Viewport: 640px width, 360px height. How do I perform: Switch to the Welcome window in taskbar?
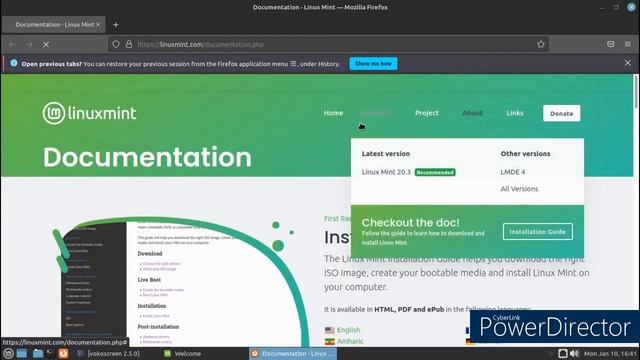coord(183,353)
